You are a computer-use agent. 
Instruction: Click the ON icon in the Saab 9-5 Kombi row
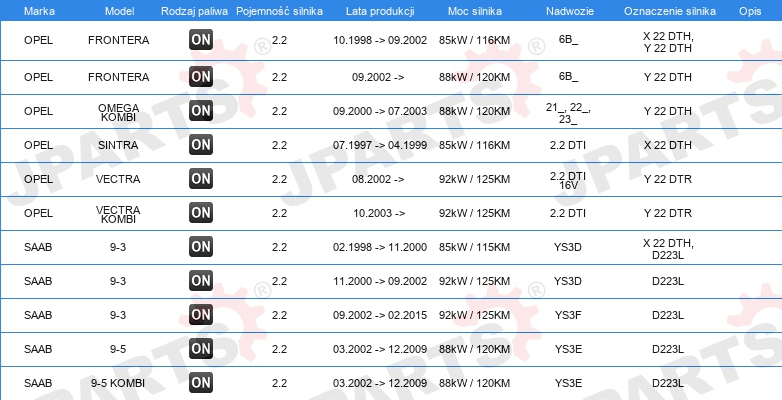[200, 383]
